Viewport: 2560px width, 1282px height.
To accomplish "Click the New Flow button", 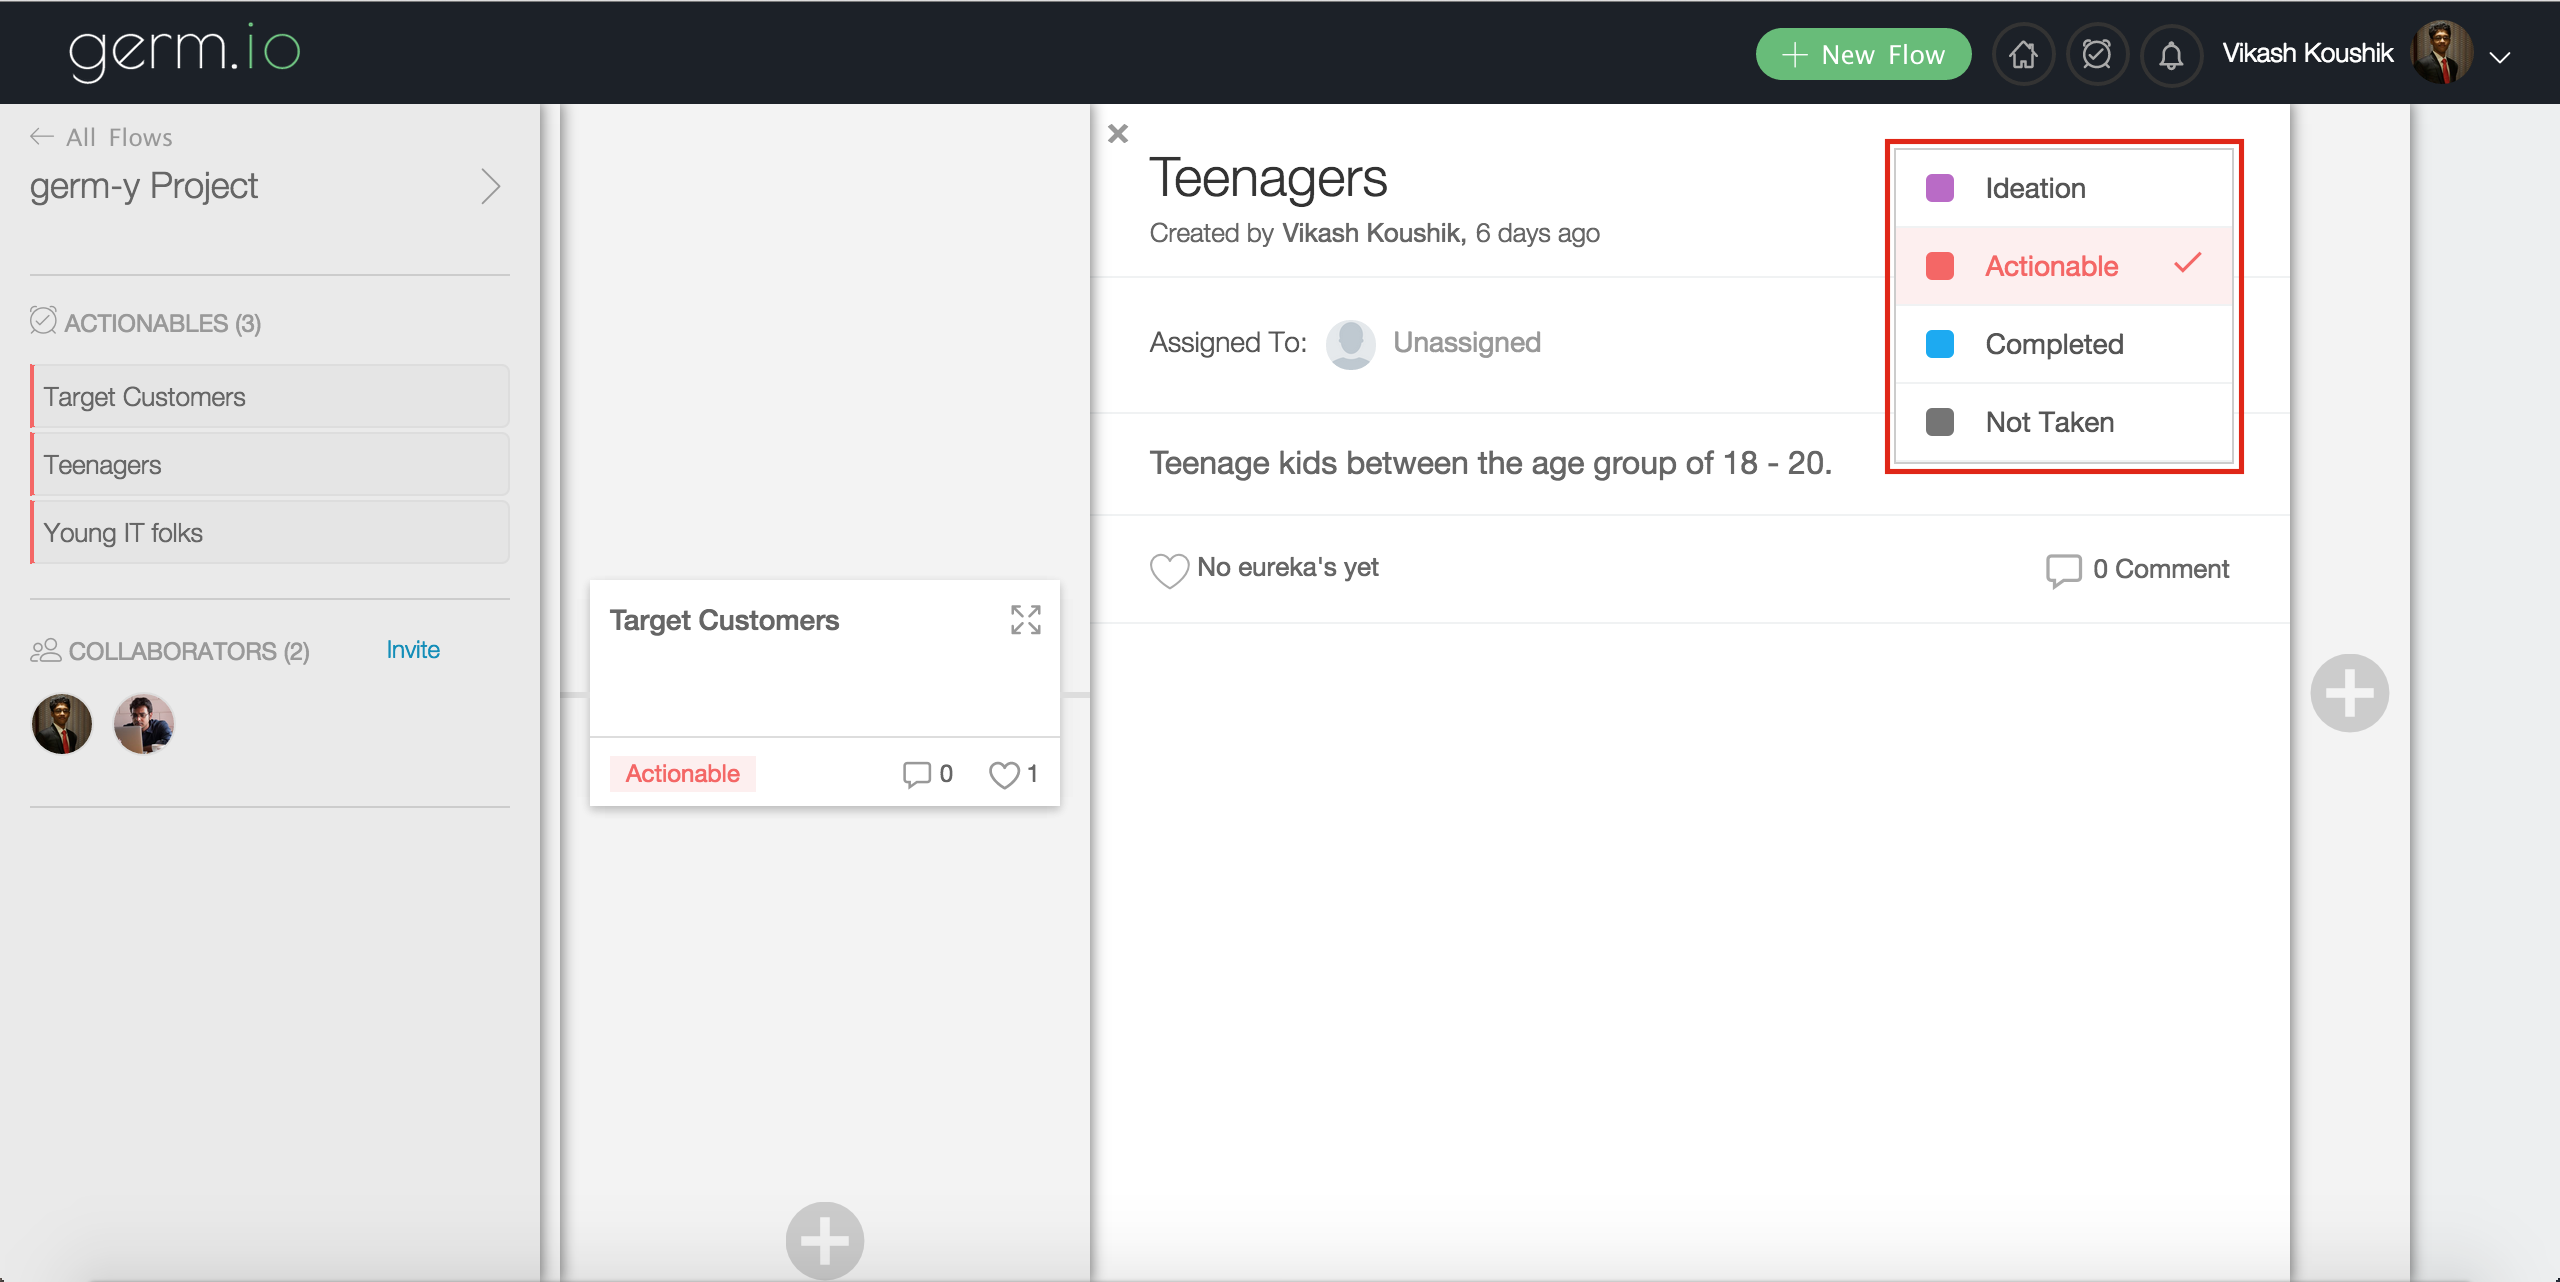I will tap(1863, 54).
